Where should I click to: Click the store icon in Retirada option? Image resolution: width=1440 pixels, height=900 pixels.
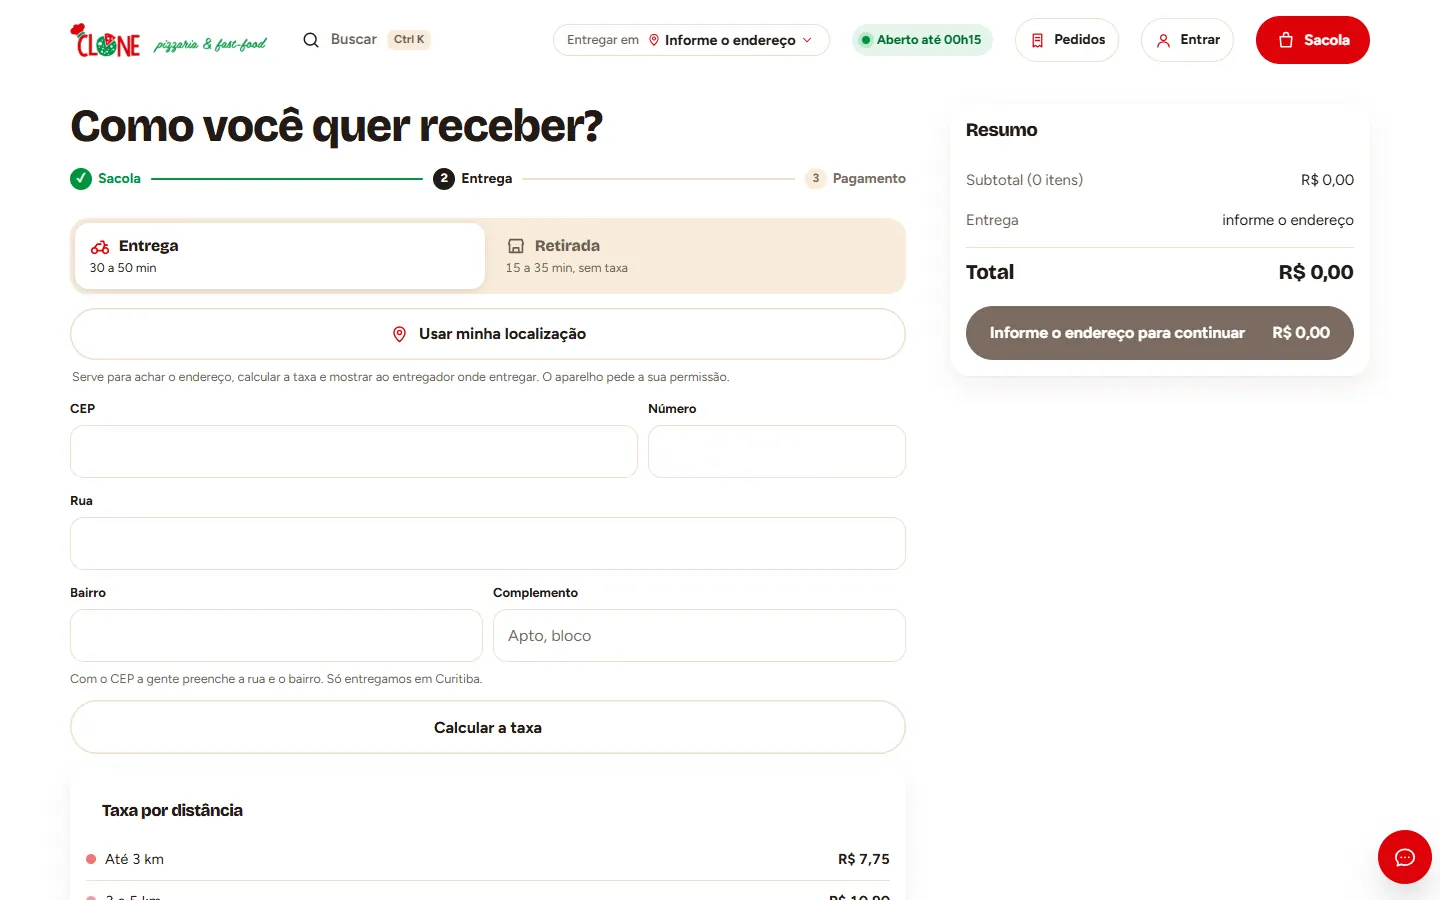[516, 246]
